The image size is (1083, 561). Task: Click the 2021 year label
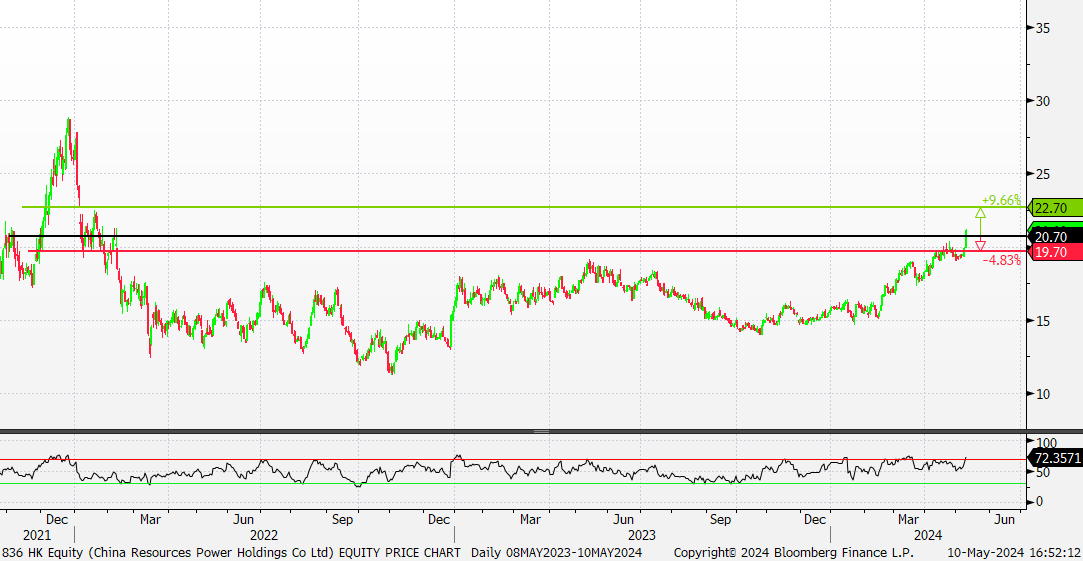(37, 535)
